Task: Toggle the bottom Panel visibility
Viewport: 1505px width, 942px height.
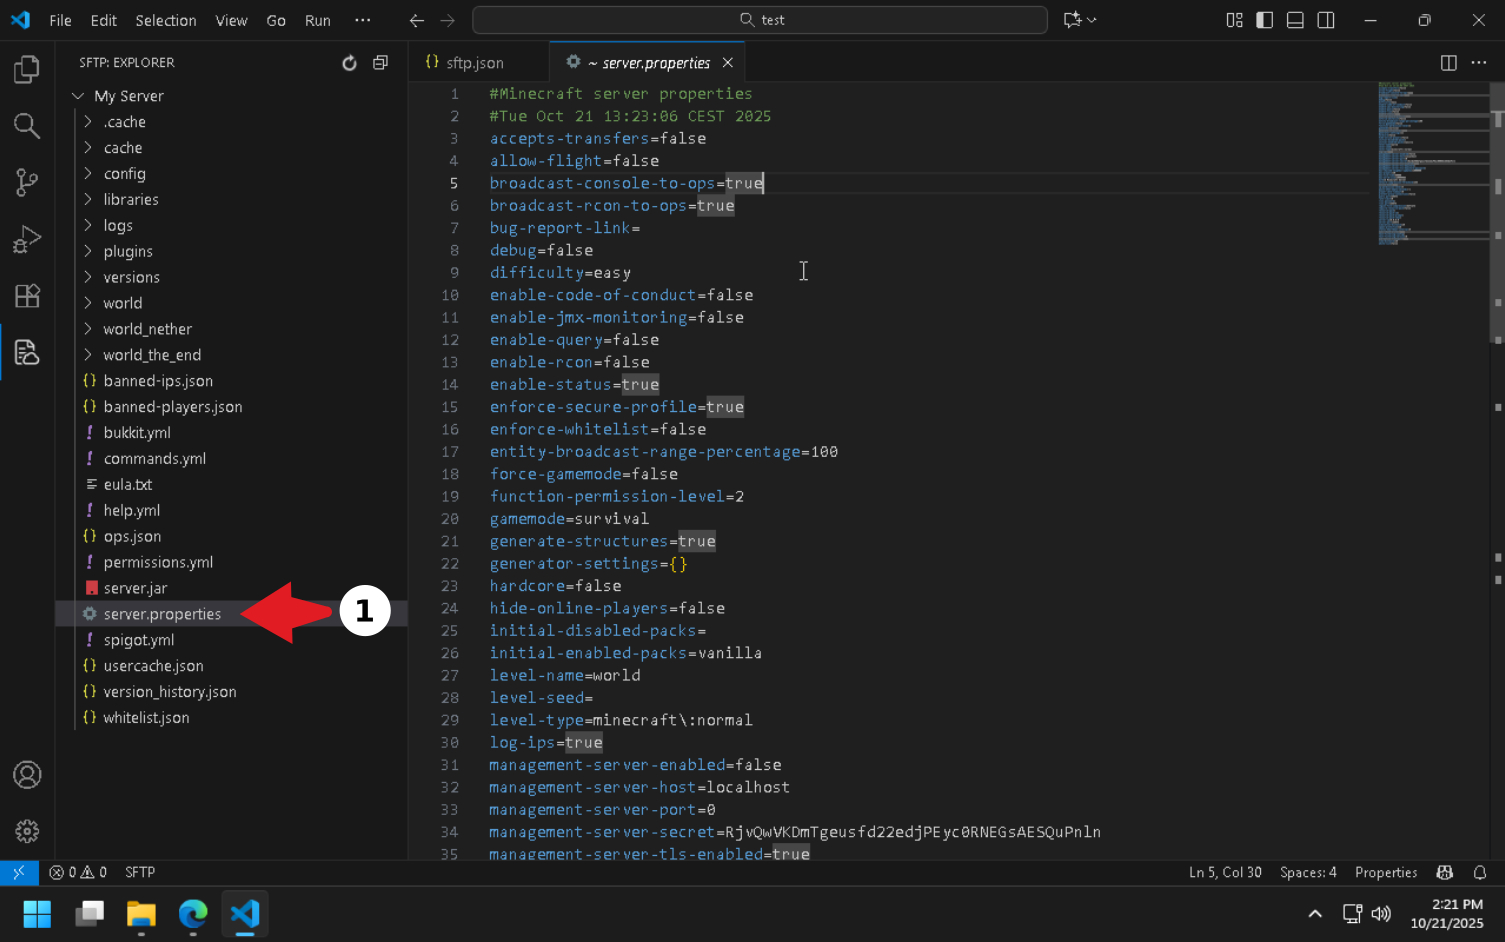Action: (x=1294, y=20)
